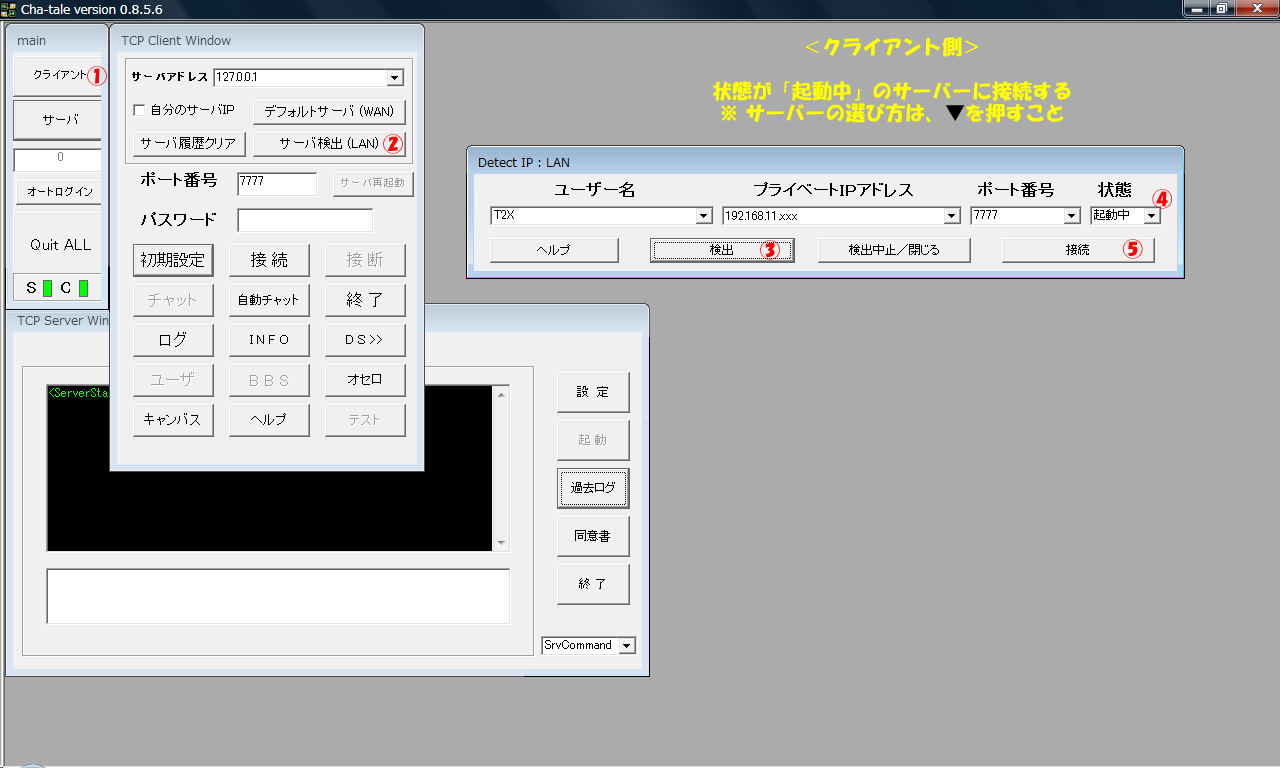The height and width of the screenshot is (768, 1280).
Task: Open the ユーザー名 dropdown showing T2X
Action: [704, 215]
